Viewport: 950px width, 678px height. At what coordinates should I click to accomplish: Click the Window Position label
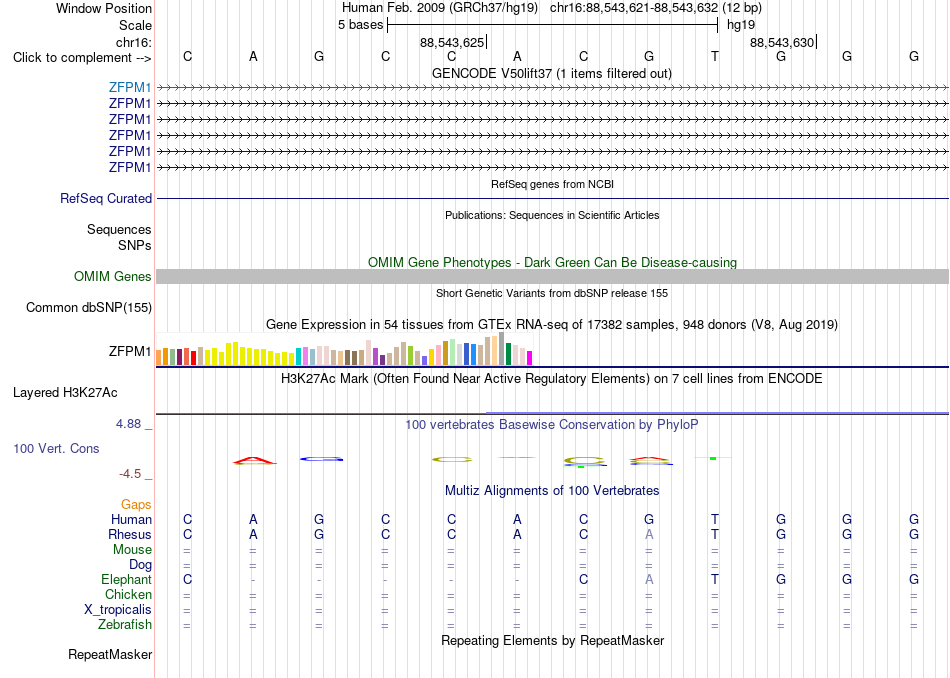[104, 8]
